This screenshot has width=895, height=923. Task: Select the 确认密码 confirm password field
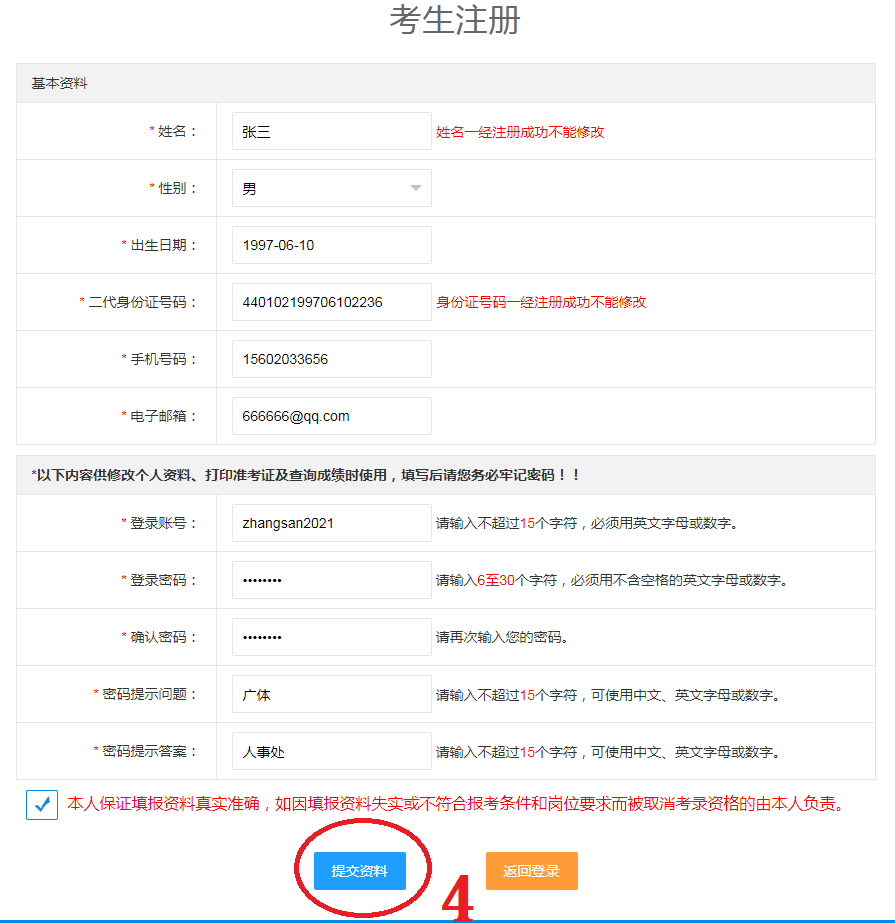330,637
